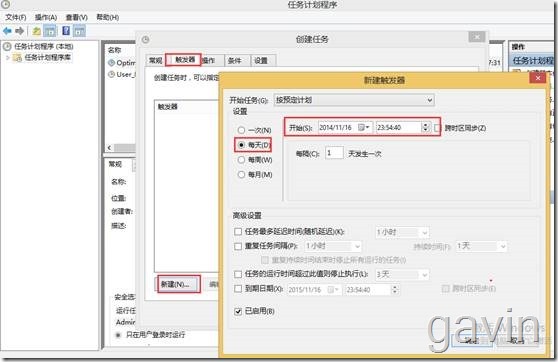Click the 新建(N)... button
558x362 pixels.
pyautogui.click(x=179, y=284)
